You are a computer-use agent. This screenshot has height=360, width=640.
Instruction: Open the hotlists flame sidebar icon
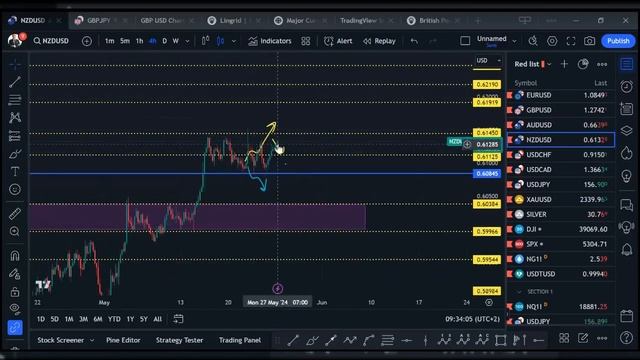tap(626, 153)
